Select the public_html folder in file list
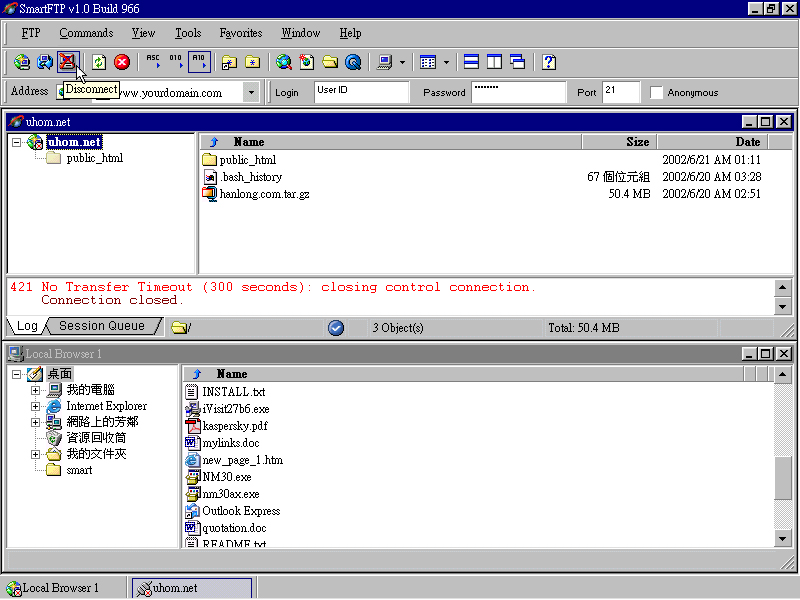The width and height of the screenshot is (800, 600). tap(248, 160)
